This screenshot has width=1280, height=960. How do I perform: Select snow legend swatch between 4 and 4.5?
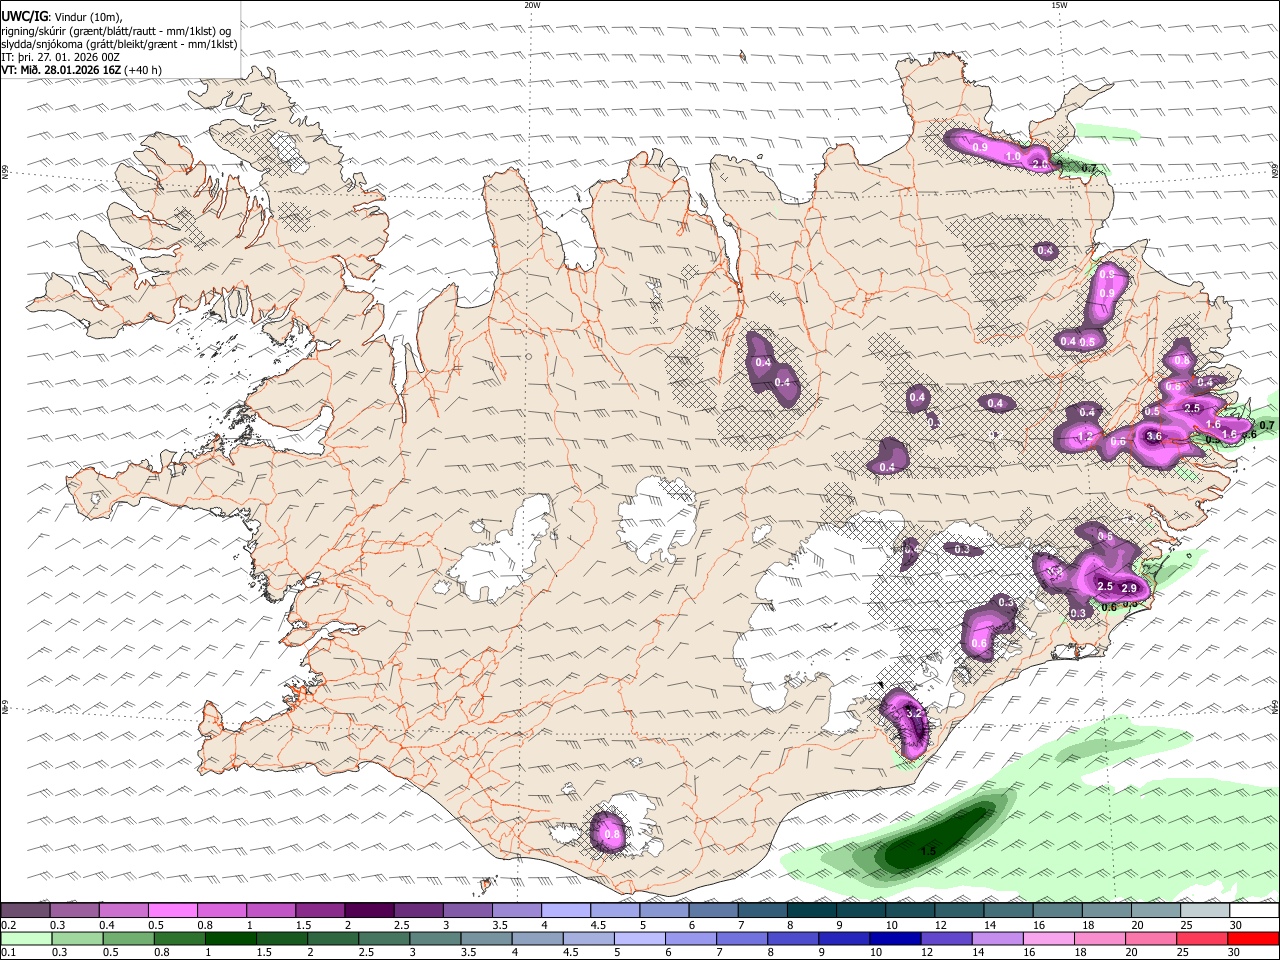(x=566, y=911)
